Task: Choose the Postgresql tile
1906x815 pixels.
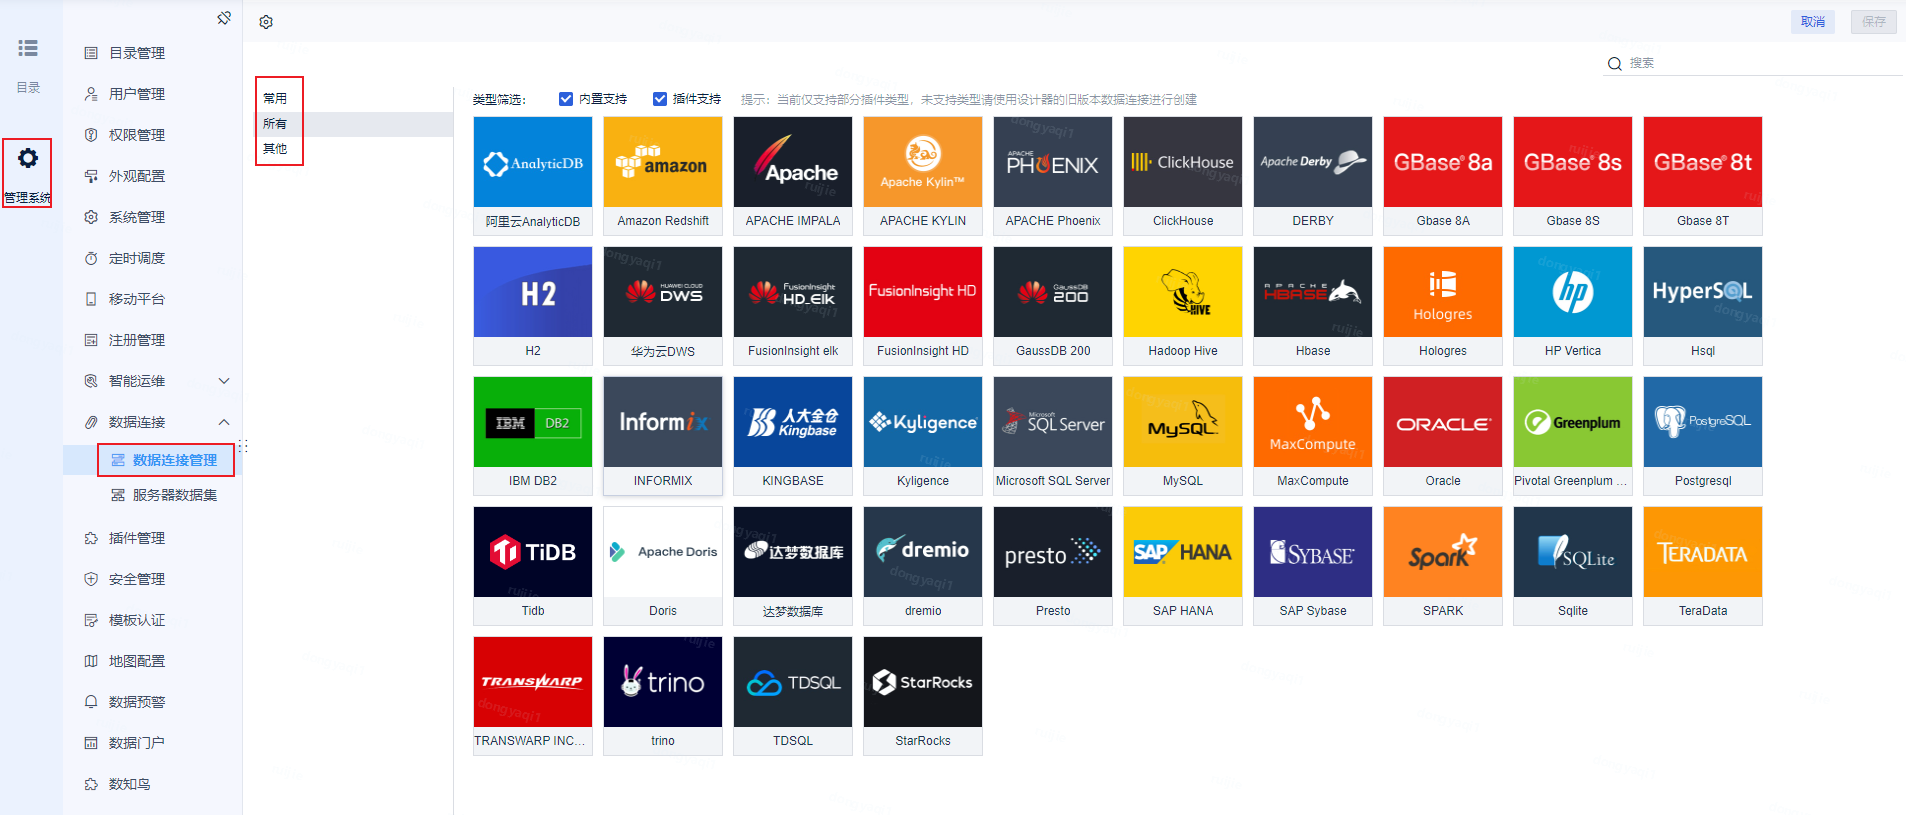Action: point(1703,436)
